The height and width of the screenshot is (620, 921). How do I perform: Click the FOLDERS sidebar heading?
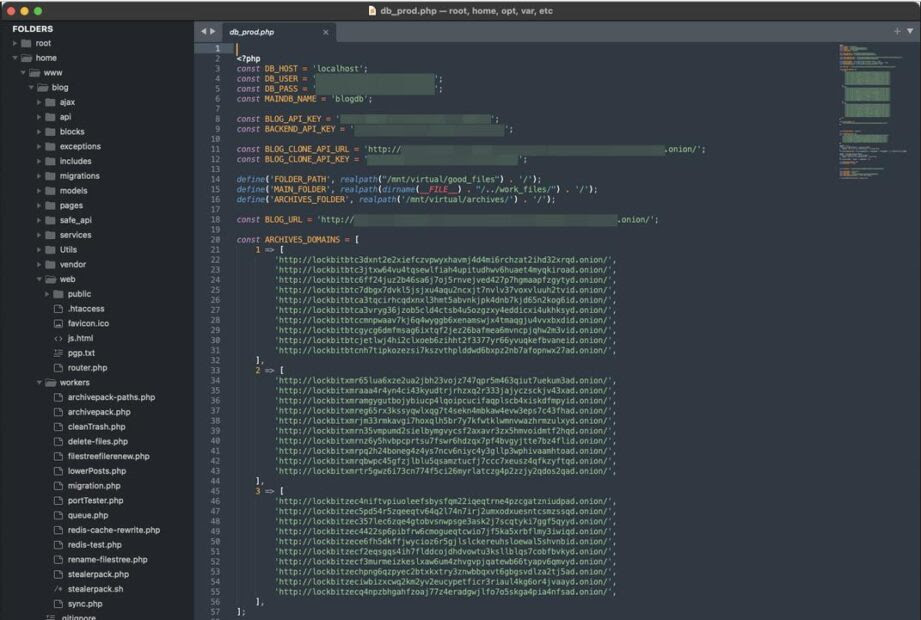coord(32,29)
